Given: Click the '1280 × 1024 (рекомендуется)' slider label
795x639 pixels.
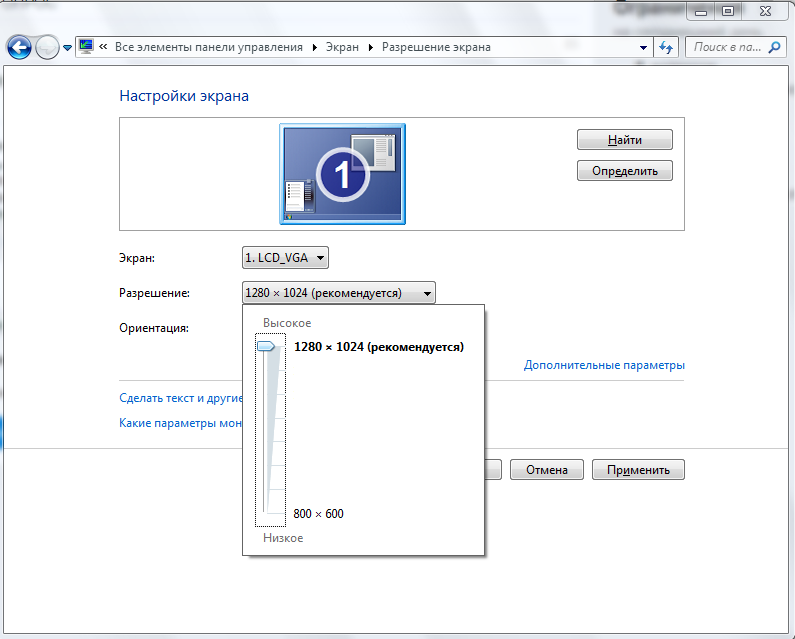Looking at the screenshot, I should (x=379, y=347).
